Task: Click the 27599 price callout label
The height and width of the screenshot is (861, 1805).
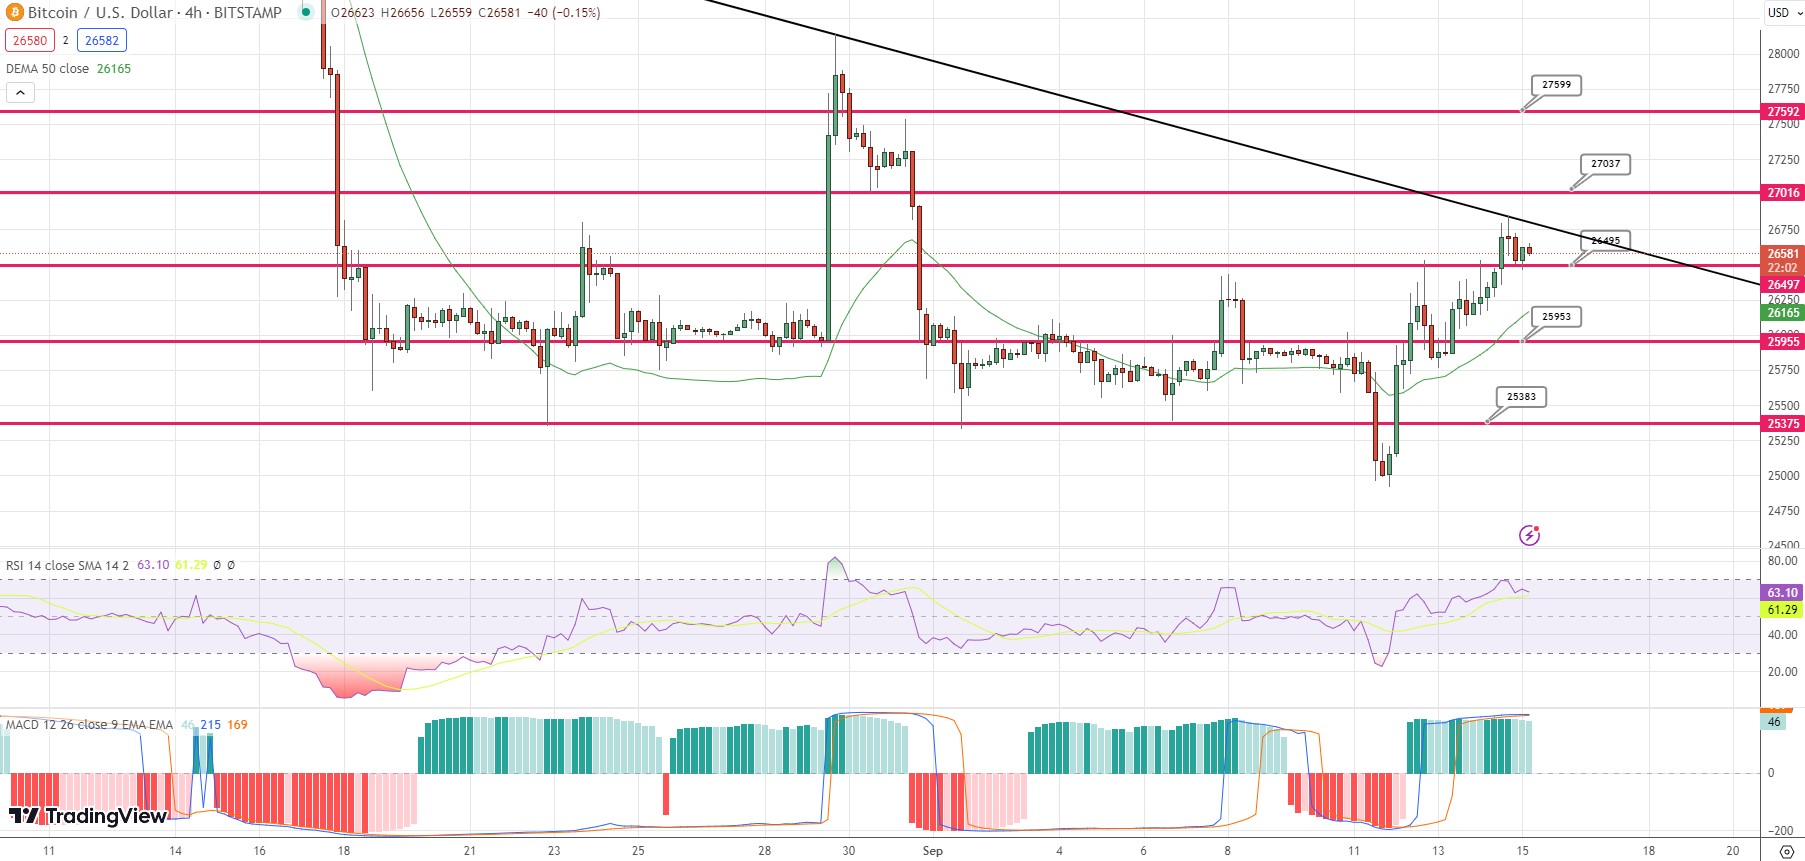Action: click(x=1556, y=85)
